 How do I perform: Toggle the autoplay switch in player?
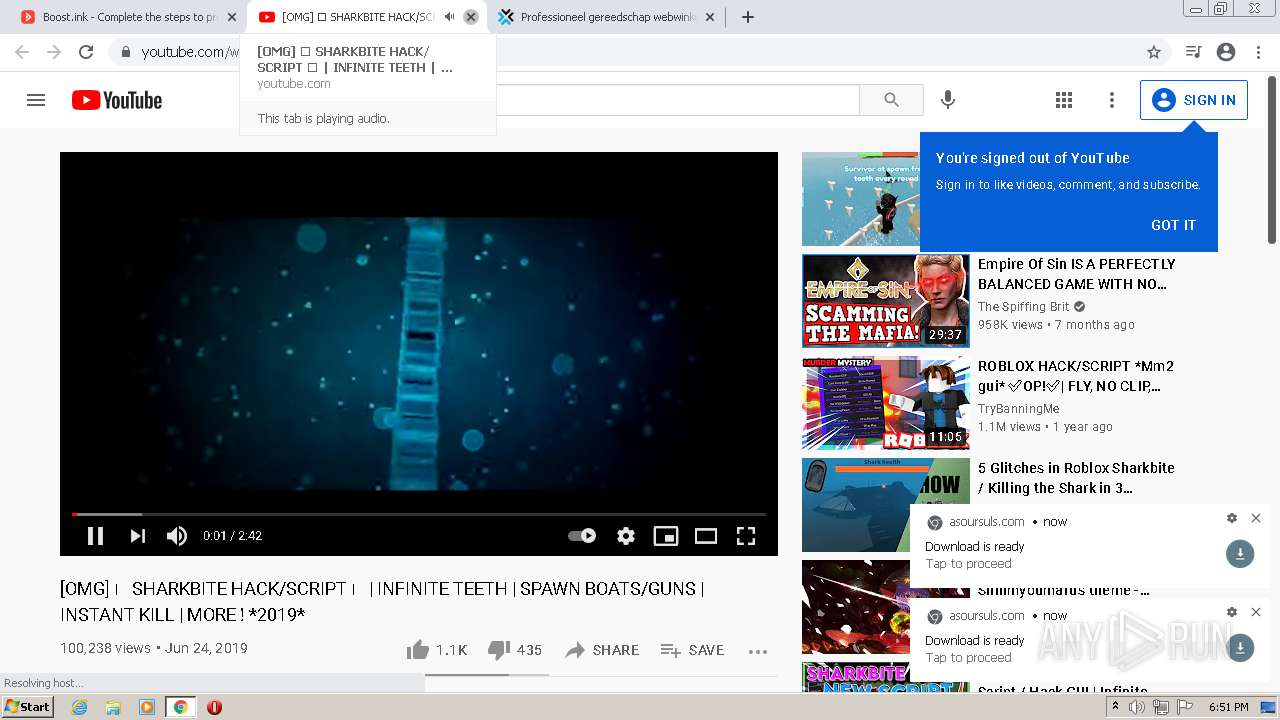[x=582, y=536]
